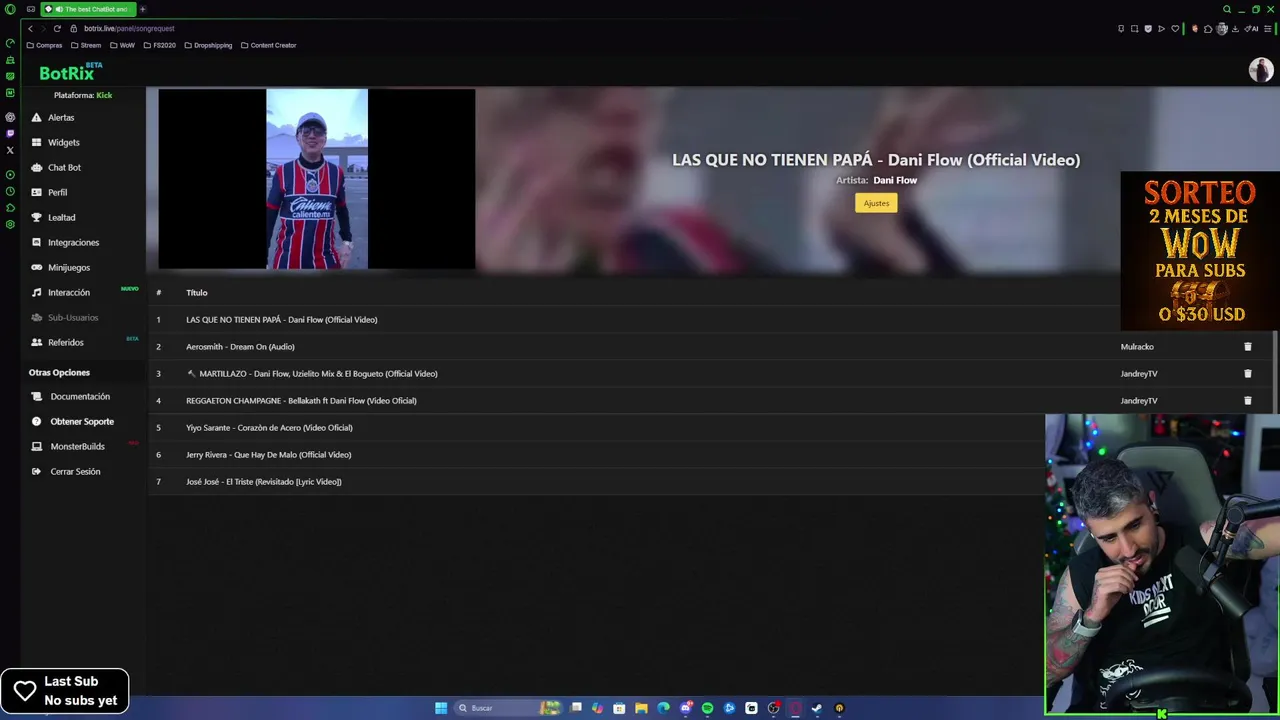Click the Integraciones sidebar icon
This screenshot has width=1280, height=720.
pyautogui.click(x=37, y=243)
